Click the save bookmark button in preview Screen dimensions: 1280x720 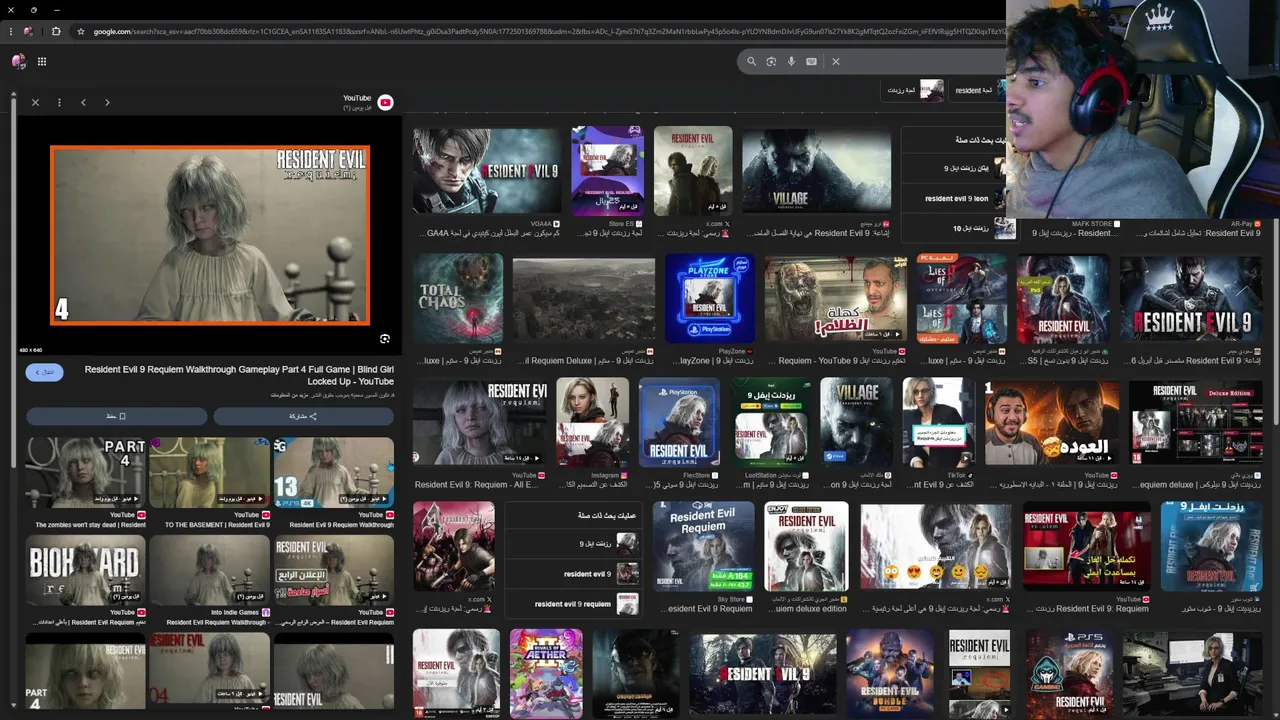116,416
